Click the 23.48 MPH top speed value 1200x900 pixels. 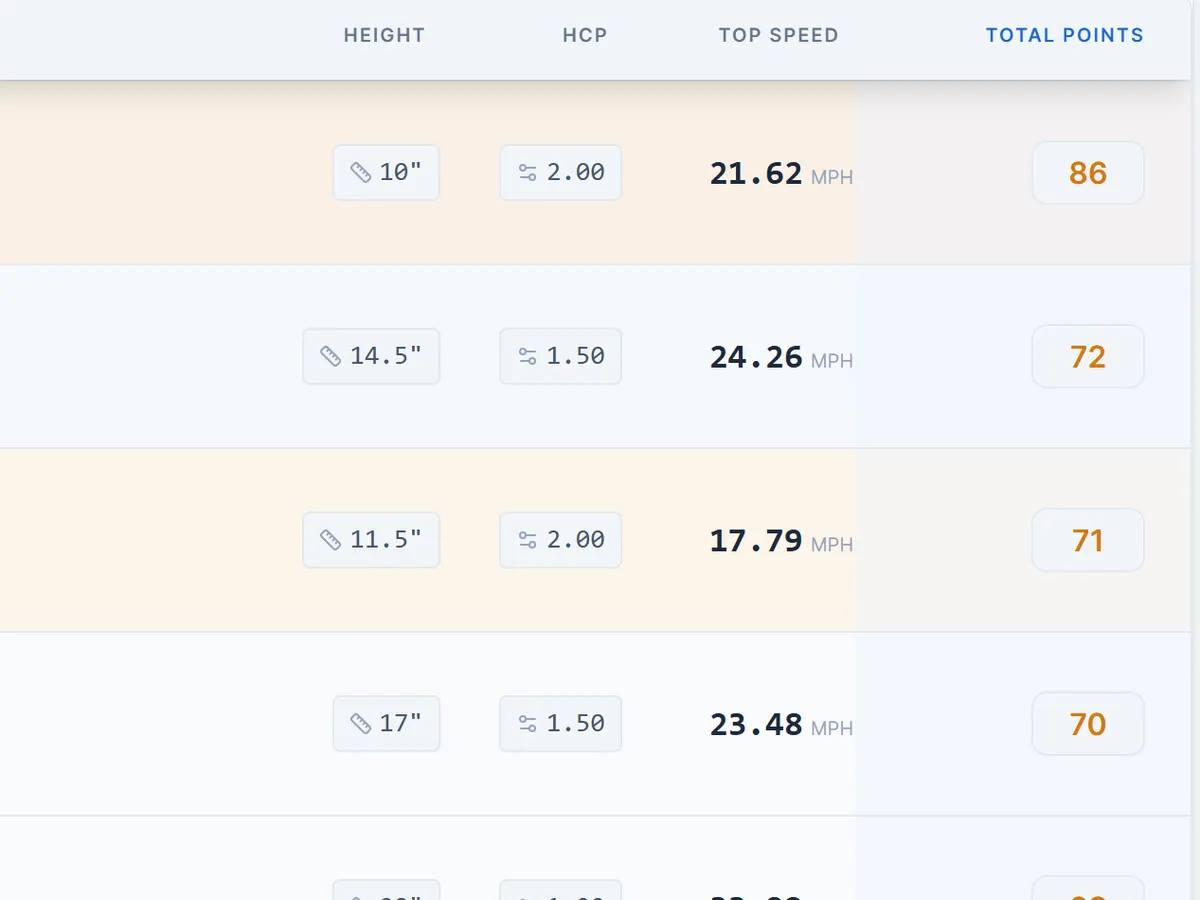coord(781,725)
